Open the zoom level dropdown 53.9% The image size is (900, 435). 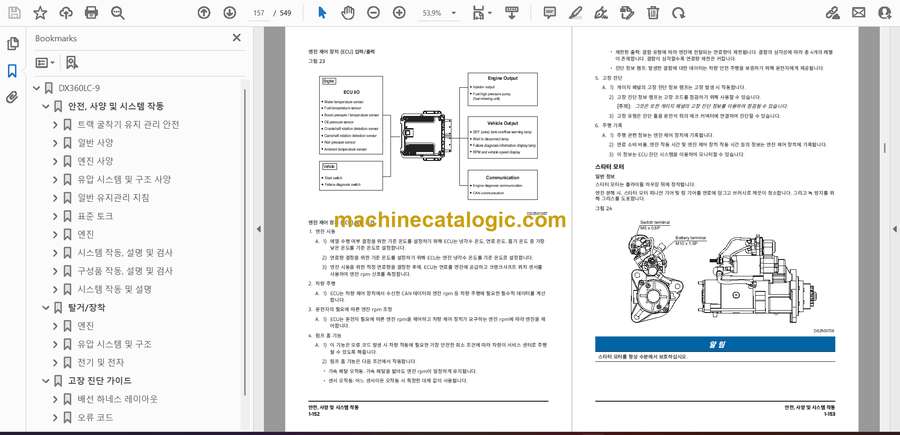439,13
